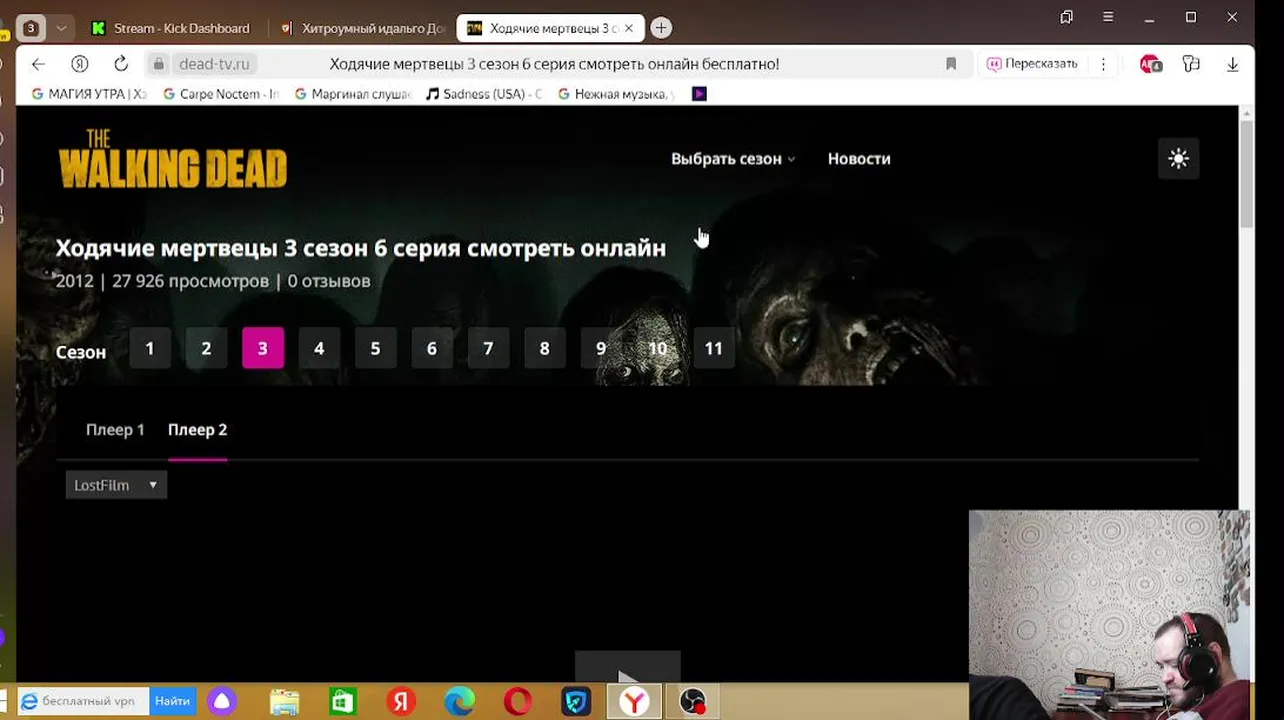Click the Пересказать button
1284x720 pixels.
click(1032, 64)
